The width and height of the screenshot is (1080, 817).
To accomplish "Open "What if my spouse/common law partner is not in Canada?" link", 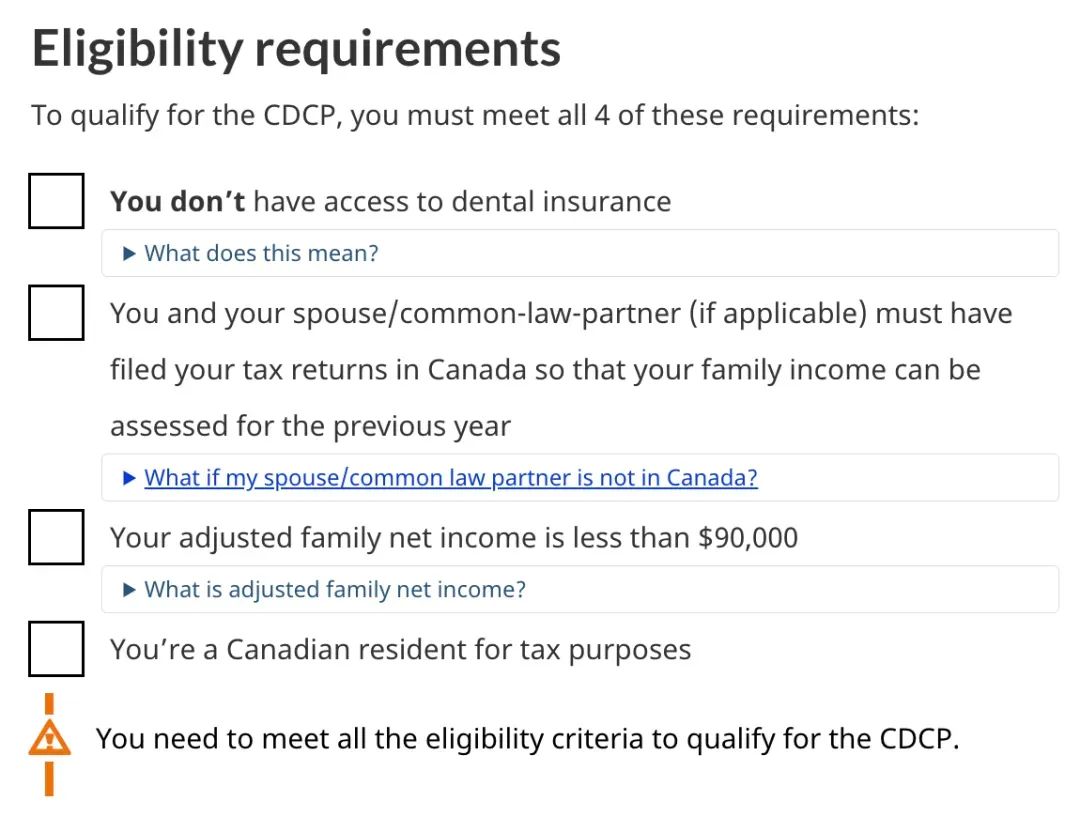I will click(x=451, y=478).
